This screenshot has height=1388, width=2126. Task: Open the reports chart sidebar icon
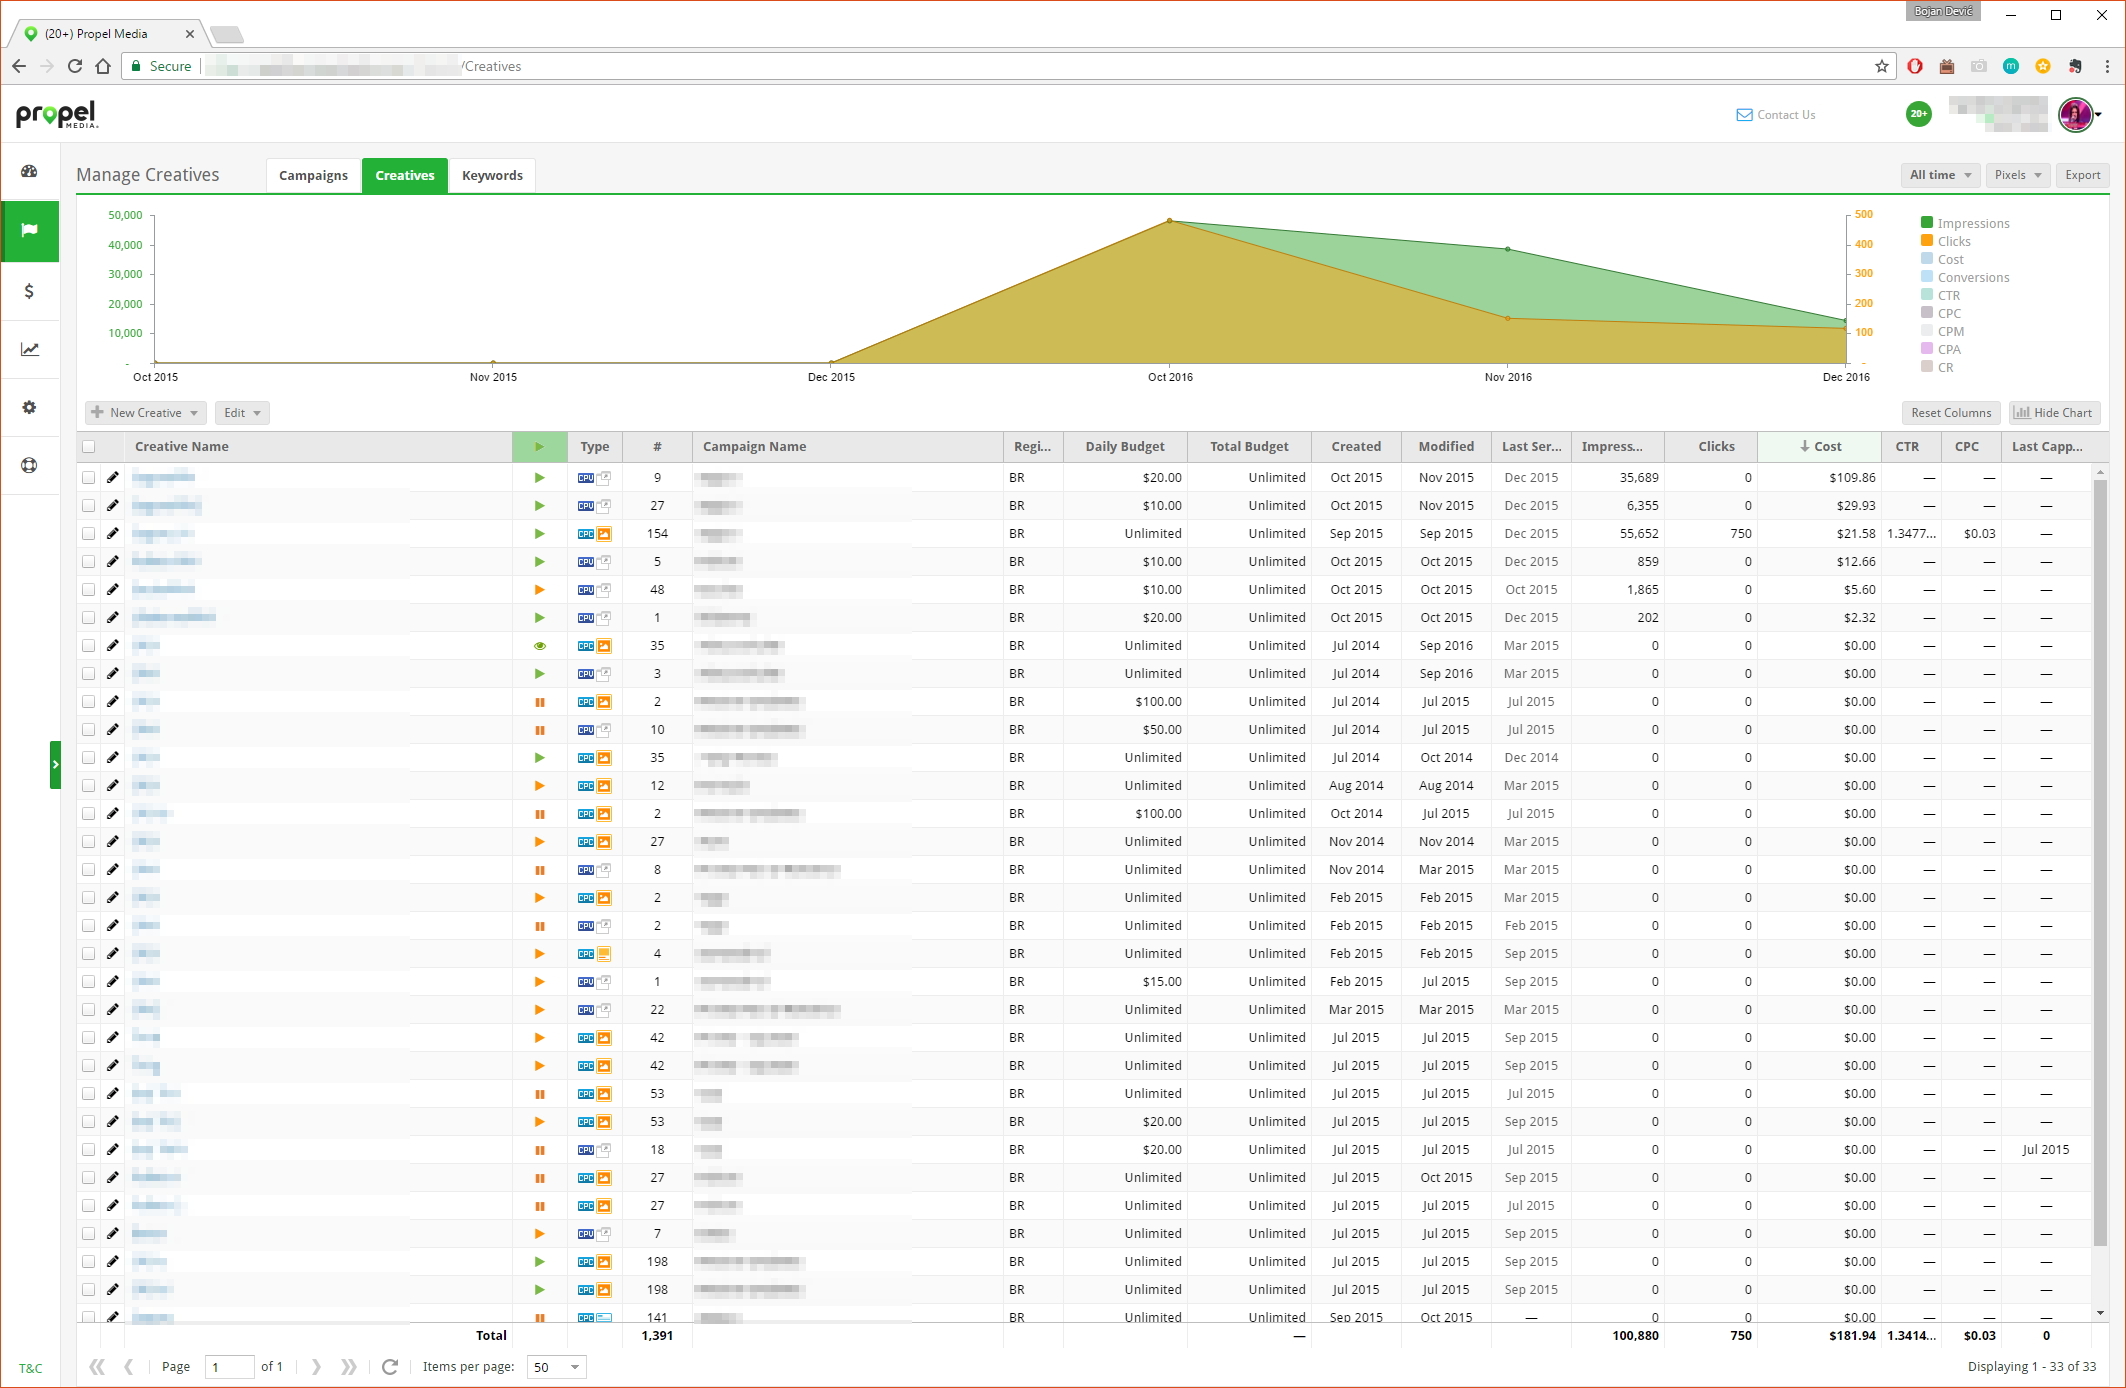(29, 349)
